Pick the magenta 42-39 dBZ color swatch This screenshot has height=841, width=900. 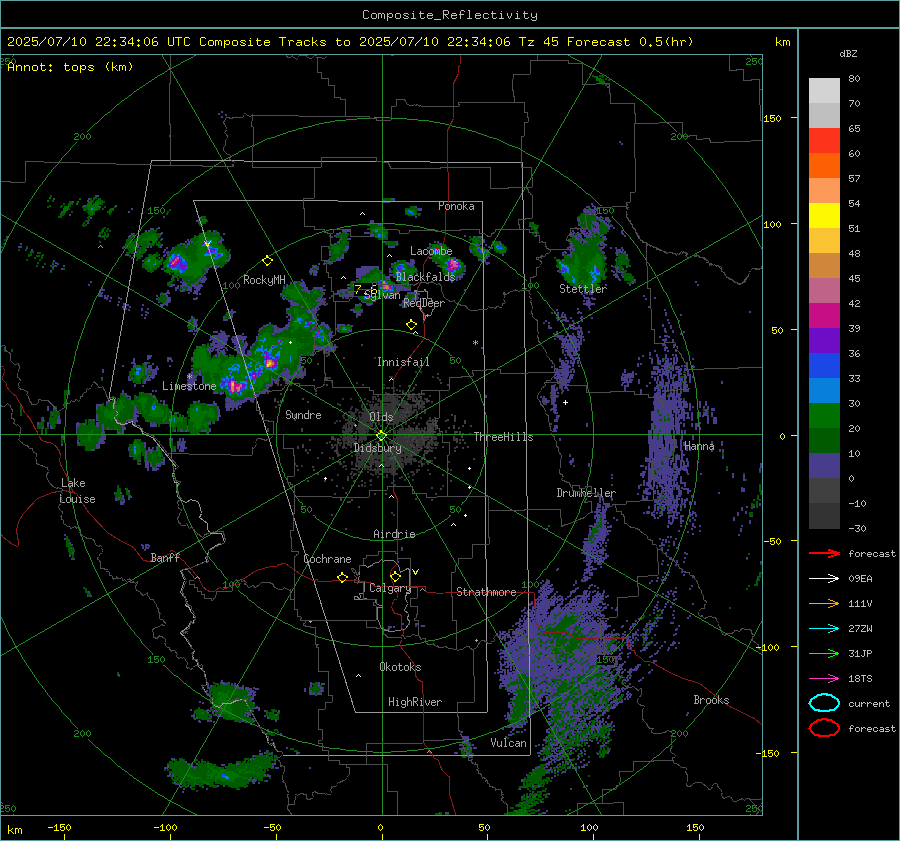pyautogui.click(x=824, y=316)
